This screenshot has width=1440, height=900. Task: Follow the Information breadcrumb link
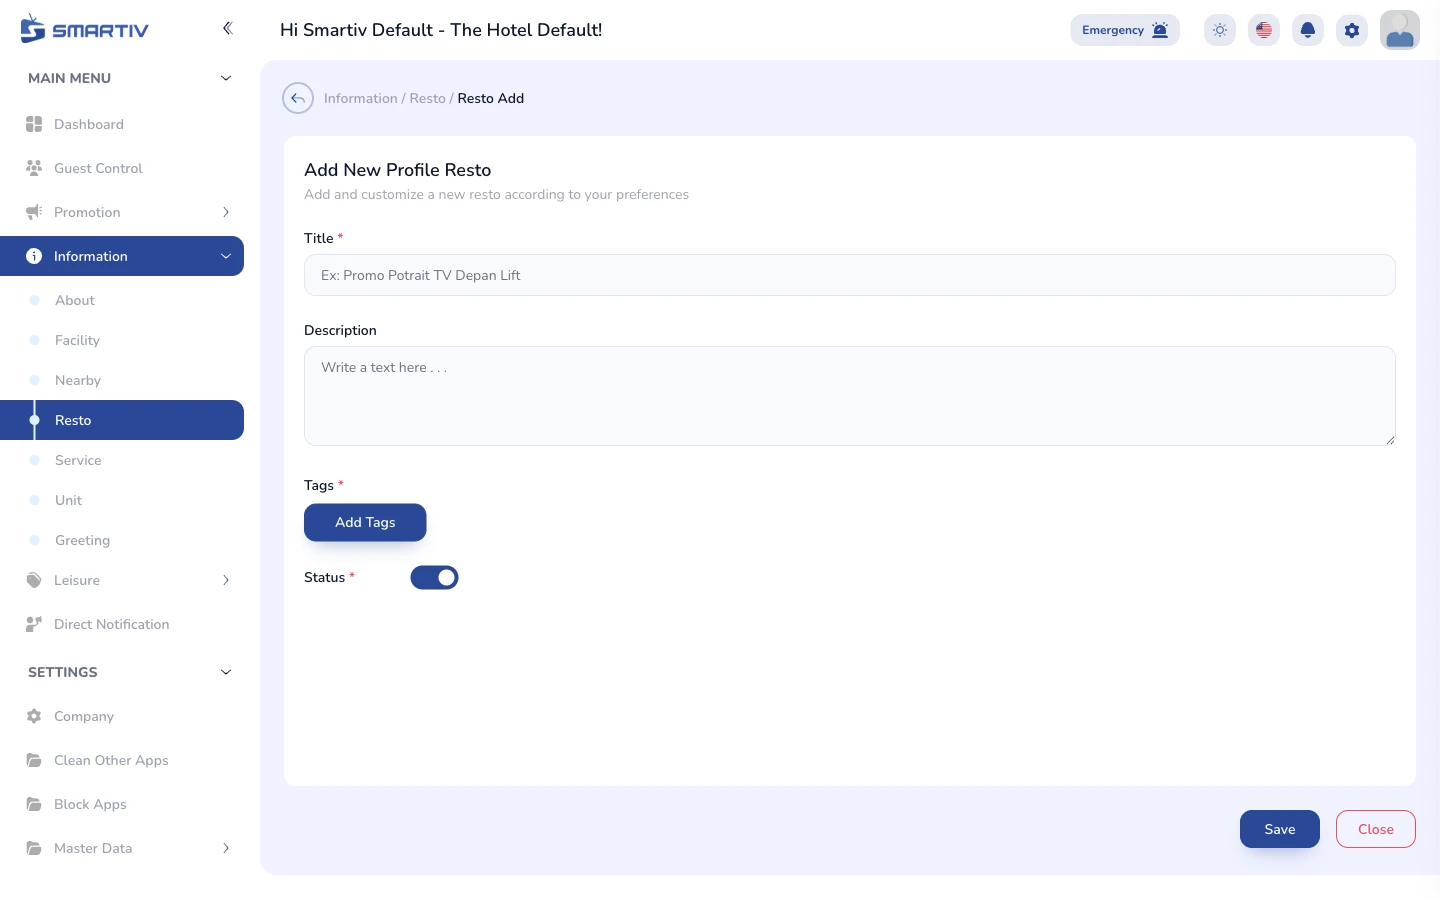pos(360,98)
